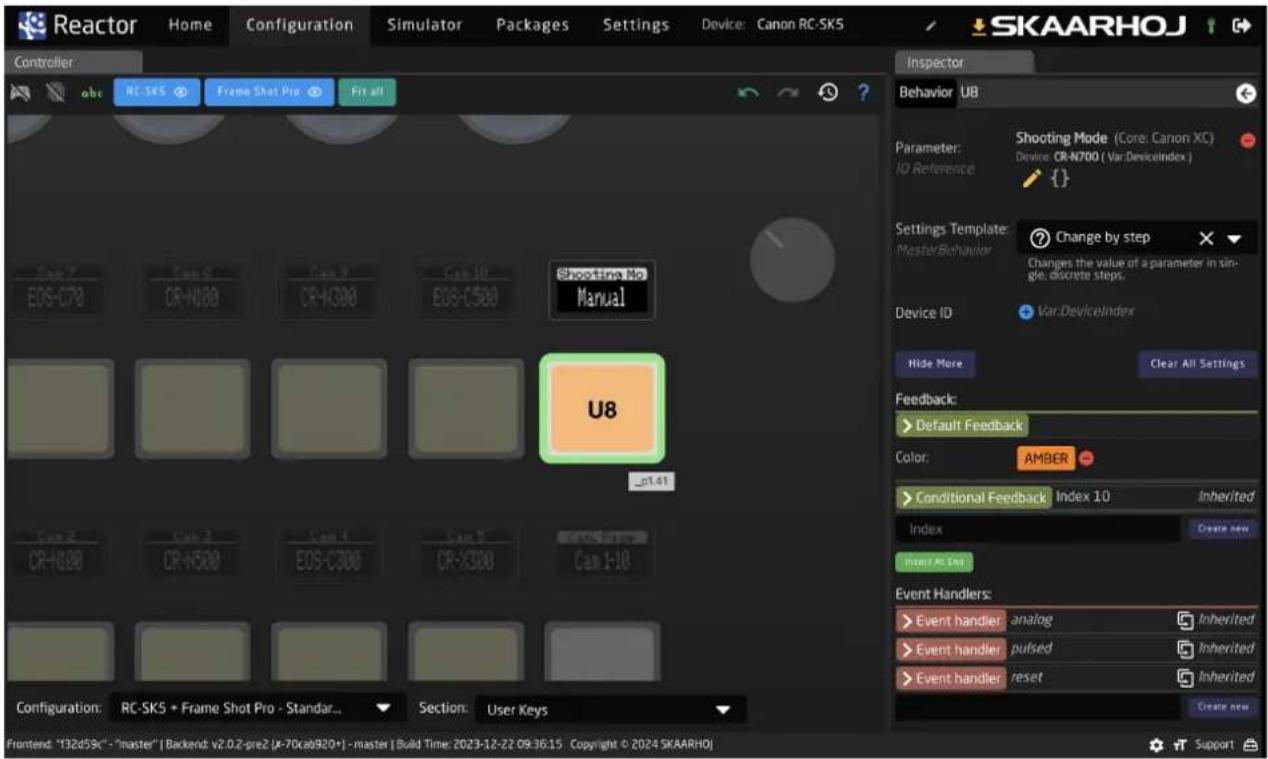
Task: Click copy icon on analog event handler row
Action: click(1185, 620)
